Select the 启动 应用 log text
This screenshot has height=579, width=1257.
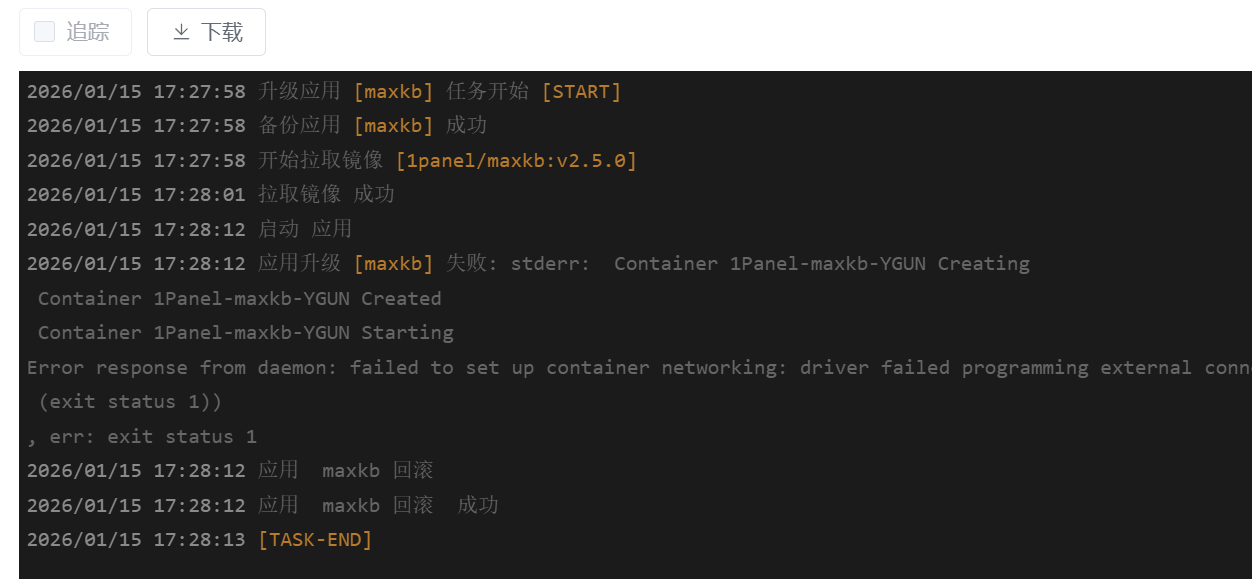click(305, 229)
